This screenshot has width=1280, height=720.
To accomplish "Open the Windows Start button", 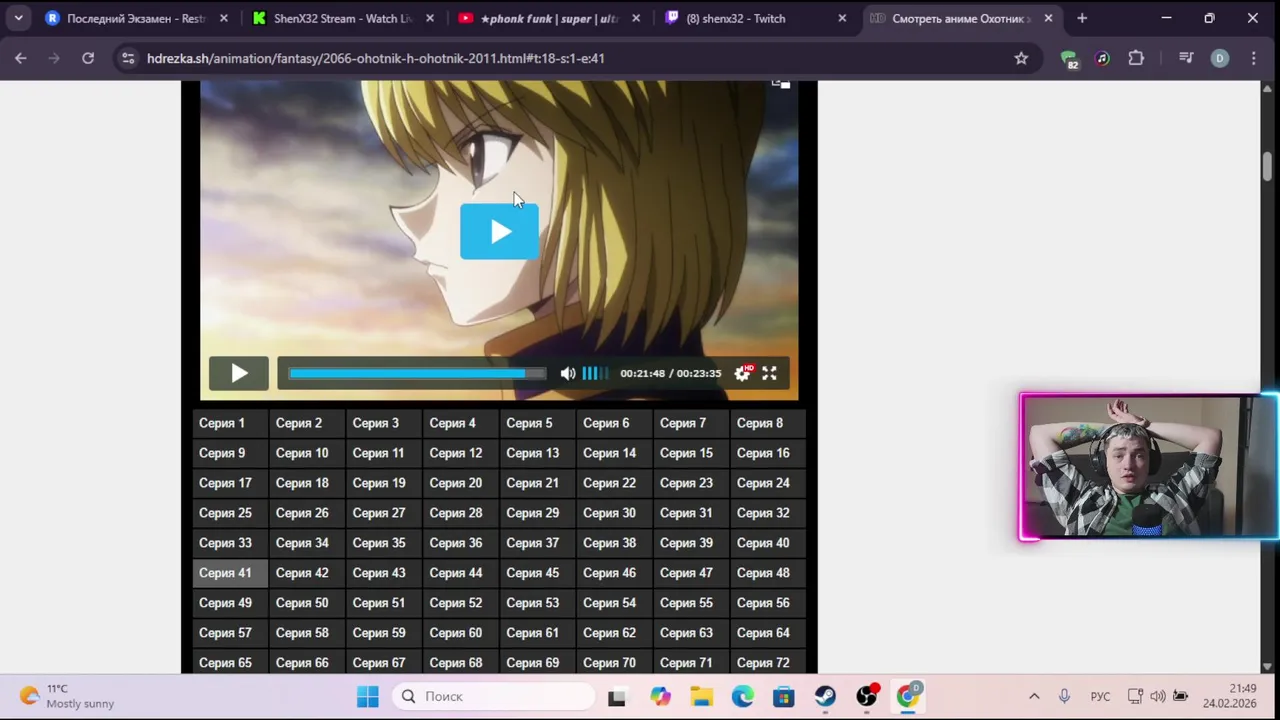I will (368, 696).
